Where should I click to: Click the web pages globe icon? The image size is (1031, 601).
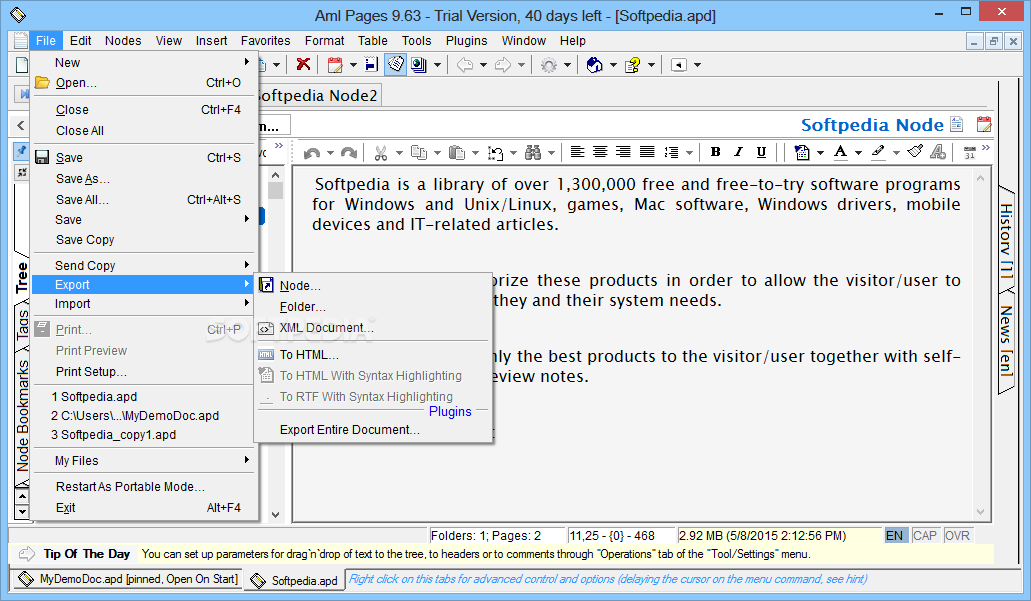click(418, 64)
